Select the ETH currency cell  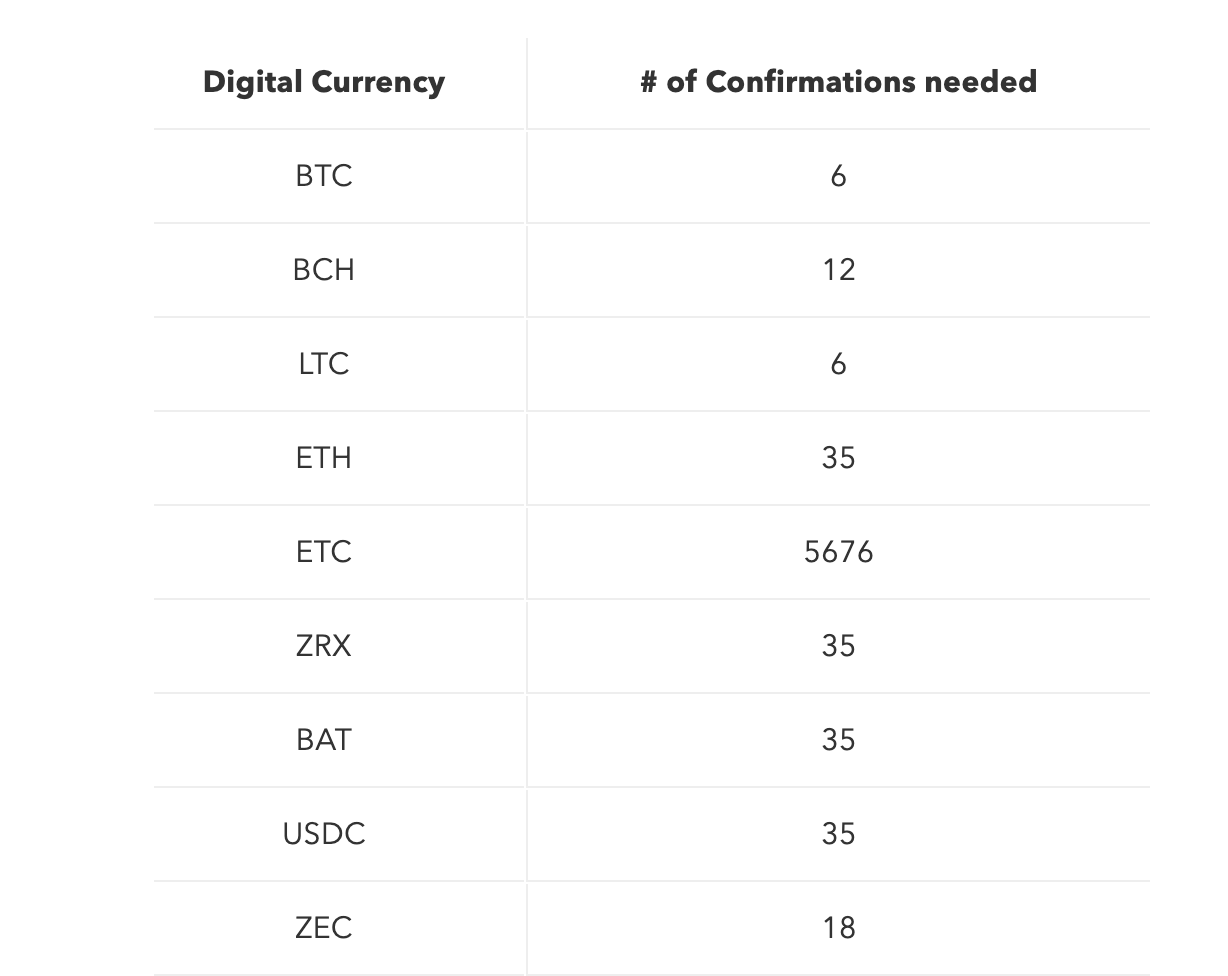(324, 458)
